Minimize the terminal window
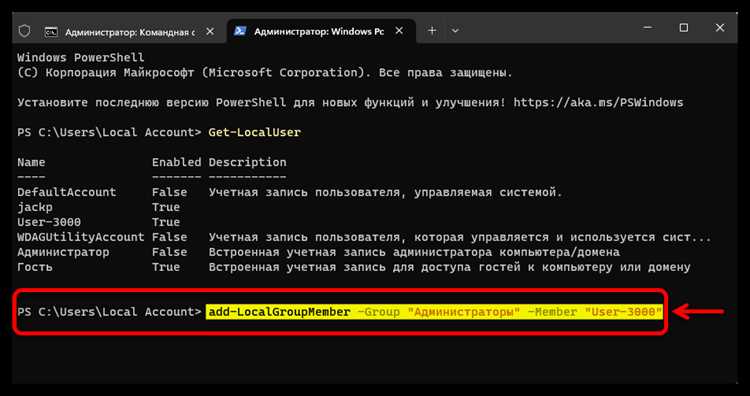This screenshot has width=750, height=396. [648, 28]
